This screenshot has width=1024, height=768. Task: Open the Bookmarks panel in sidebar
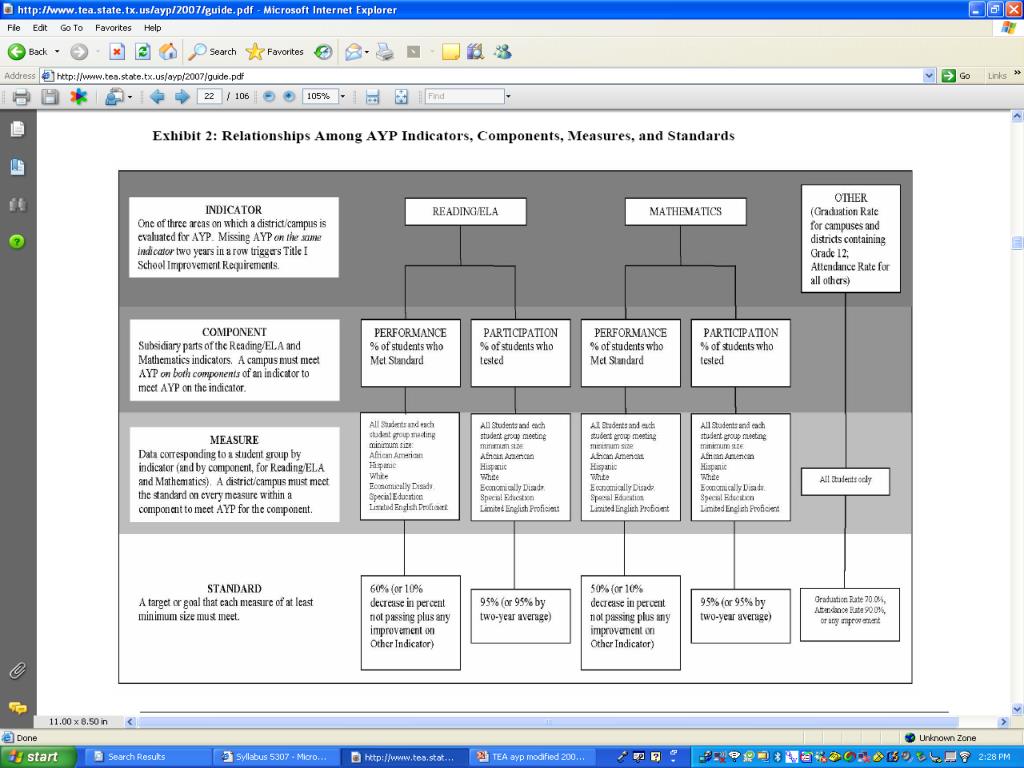point(18,167)
